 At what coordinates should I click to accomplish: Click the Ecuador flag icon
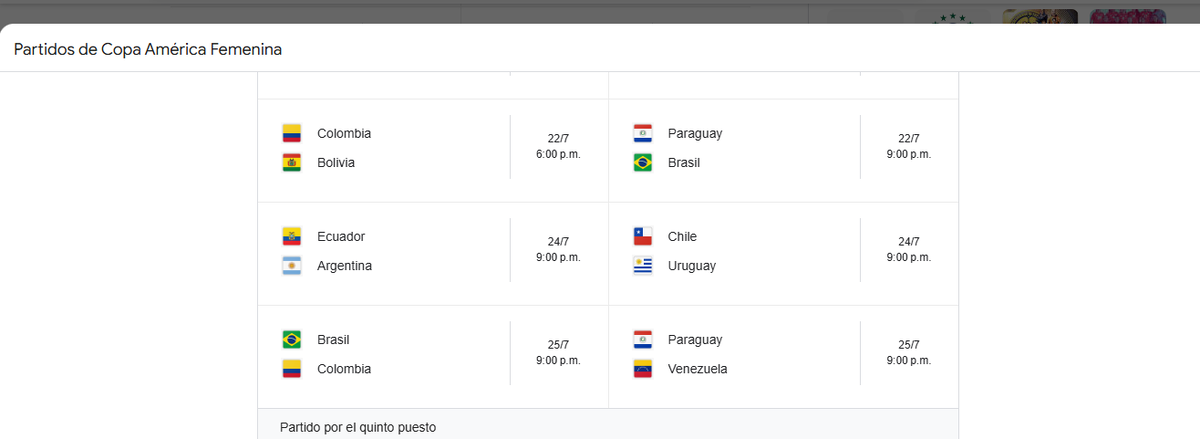[291, 237]
